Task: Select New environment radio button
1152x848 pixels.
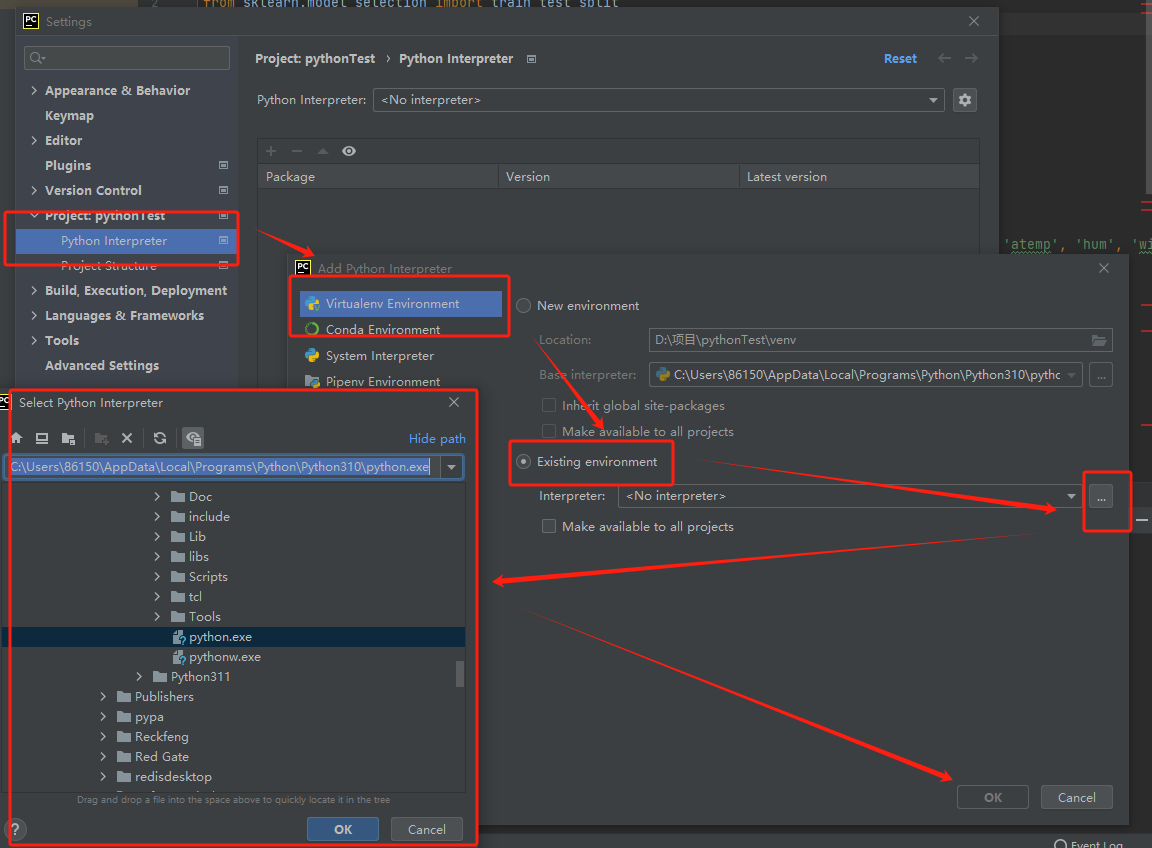Action: pyautogui.click(x=523, y=306)
